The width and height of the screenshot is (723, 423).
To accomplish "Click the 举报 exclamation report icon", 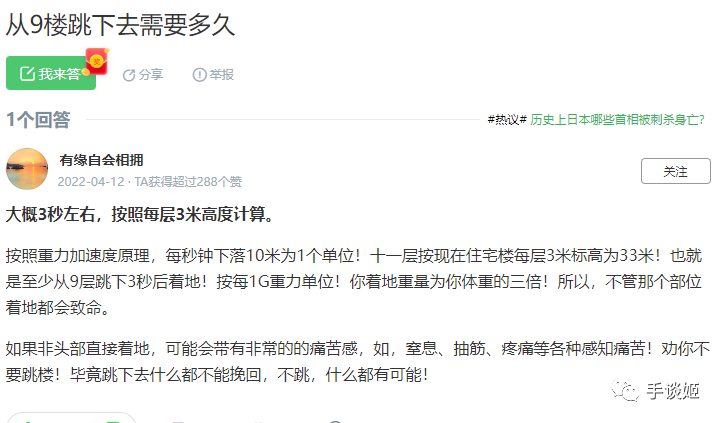I will click(199, 75).
